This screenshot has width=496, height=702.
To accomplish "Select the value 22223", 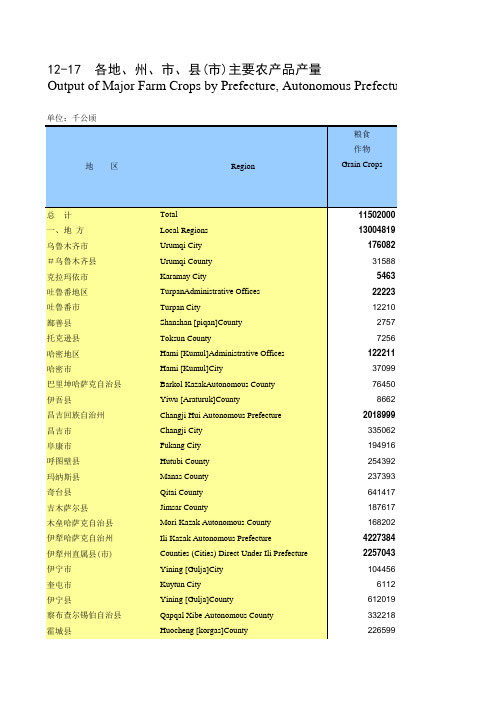I will (x=384, y=291).
